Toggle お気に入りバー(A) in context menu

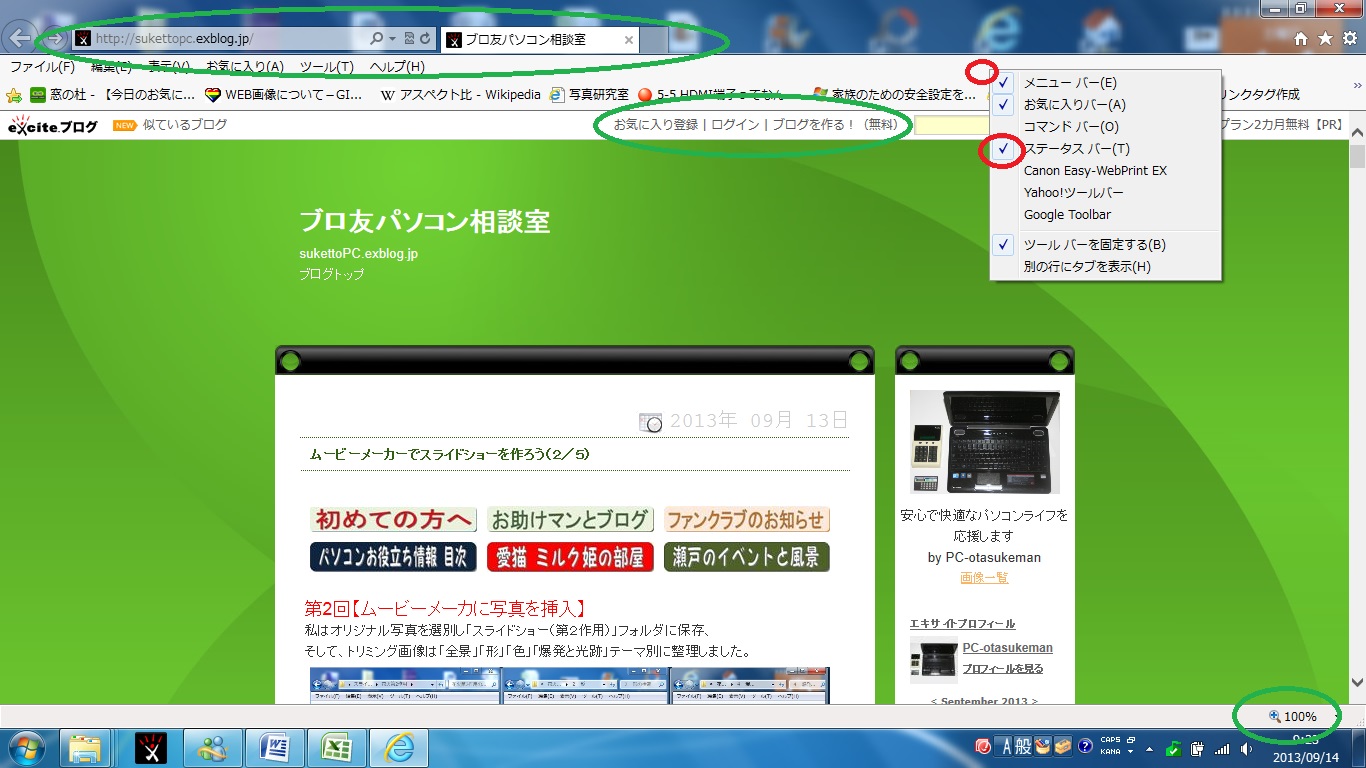pyautogui.click(x=1105, y=105)
